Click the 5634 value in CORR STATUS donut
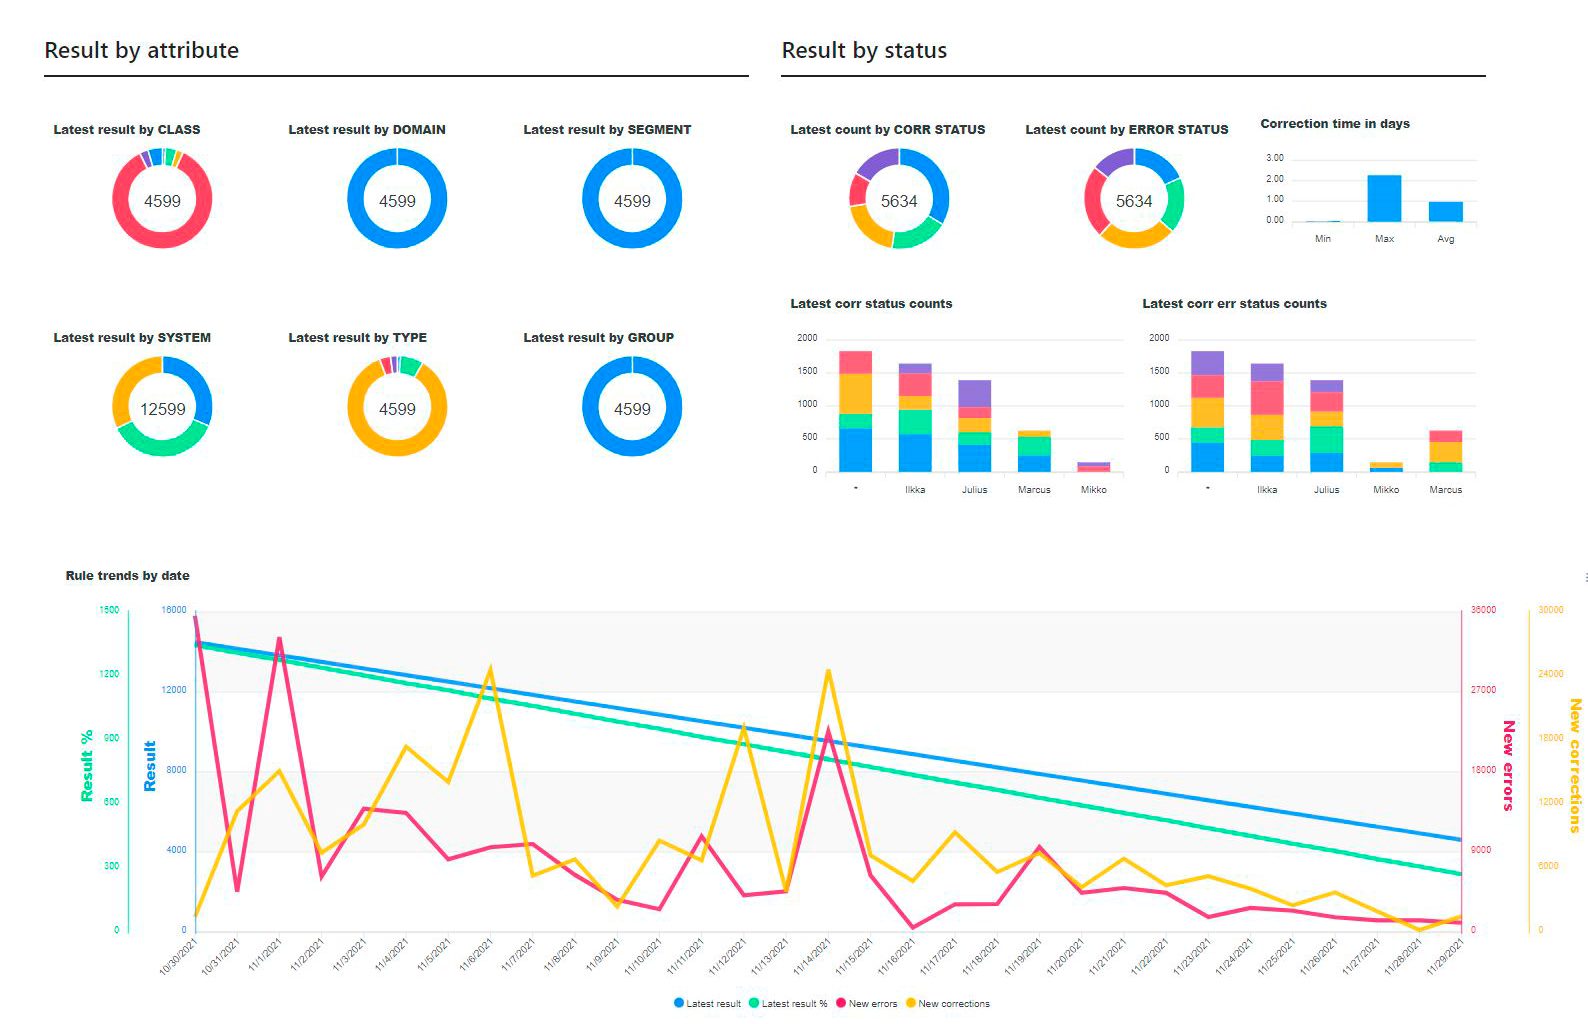 pos(899,201)
